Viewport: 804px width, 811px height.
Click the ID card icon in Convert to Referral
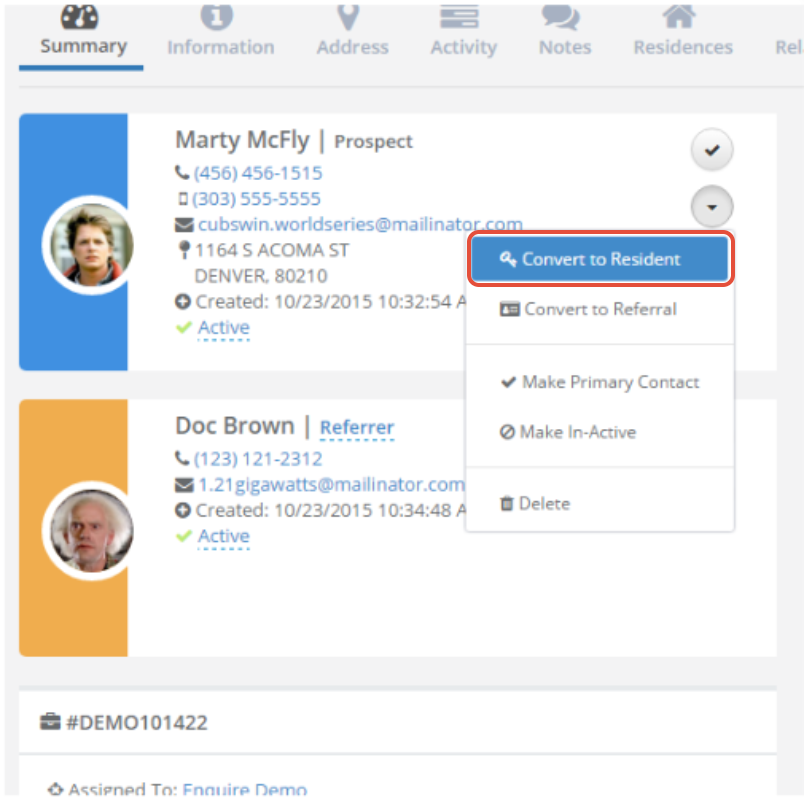coord(510,309)
